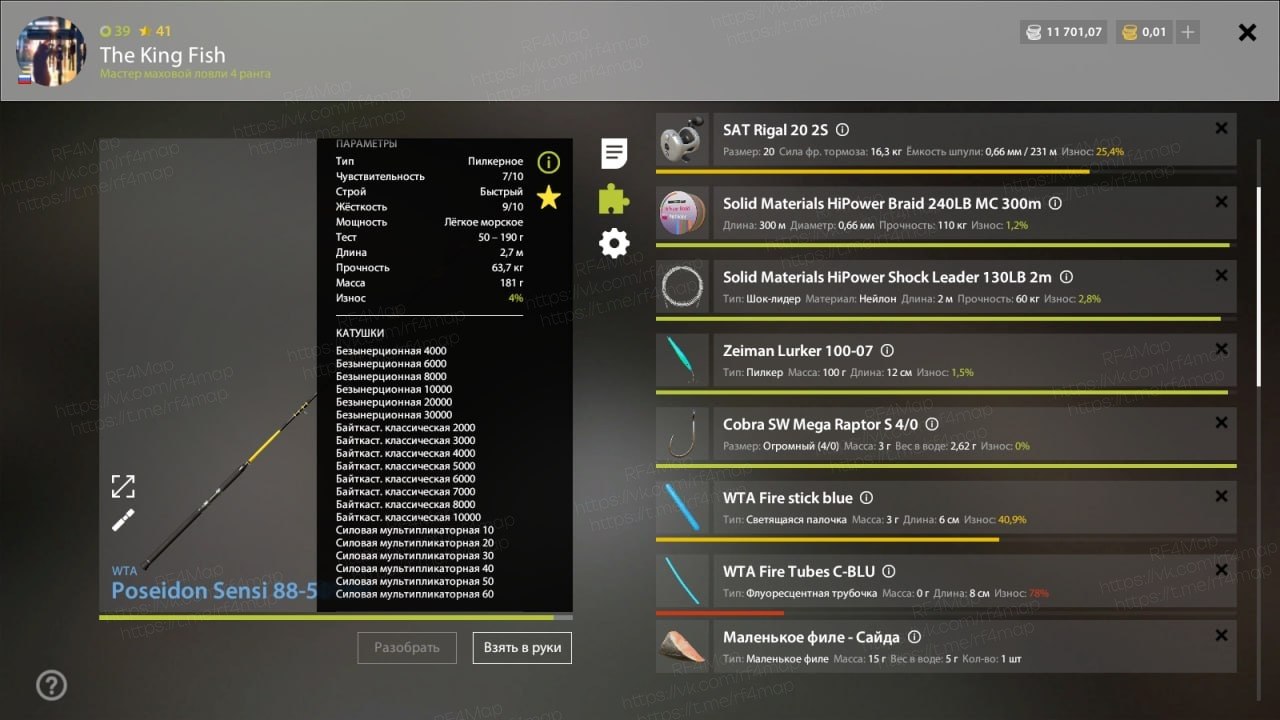Image resolution: width=1280 pixels, height=720 pixels.
Task: Open the rod description notes icon
Action: coord(614,154)
